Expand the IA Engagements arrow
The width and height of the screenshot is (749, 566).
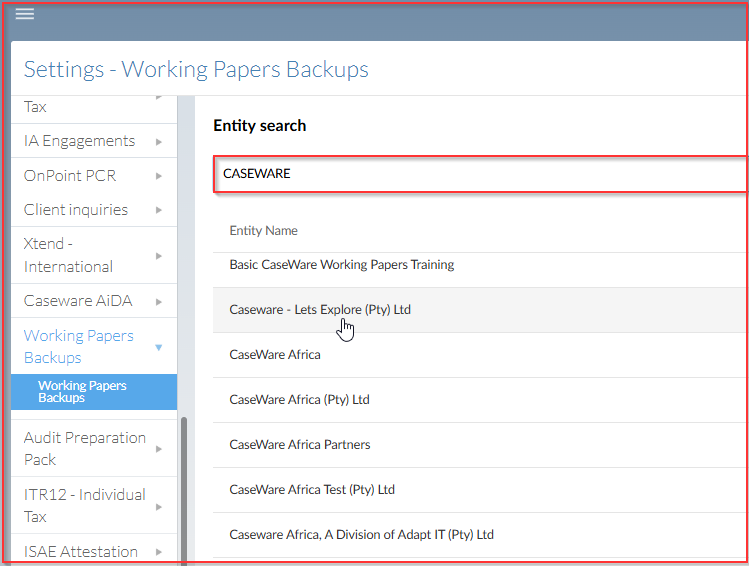click(x=159, y=142)
